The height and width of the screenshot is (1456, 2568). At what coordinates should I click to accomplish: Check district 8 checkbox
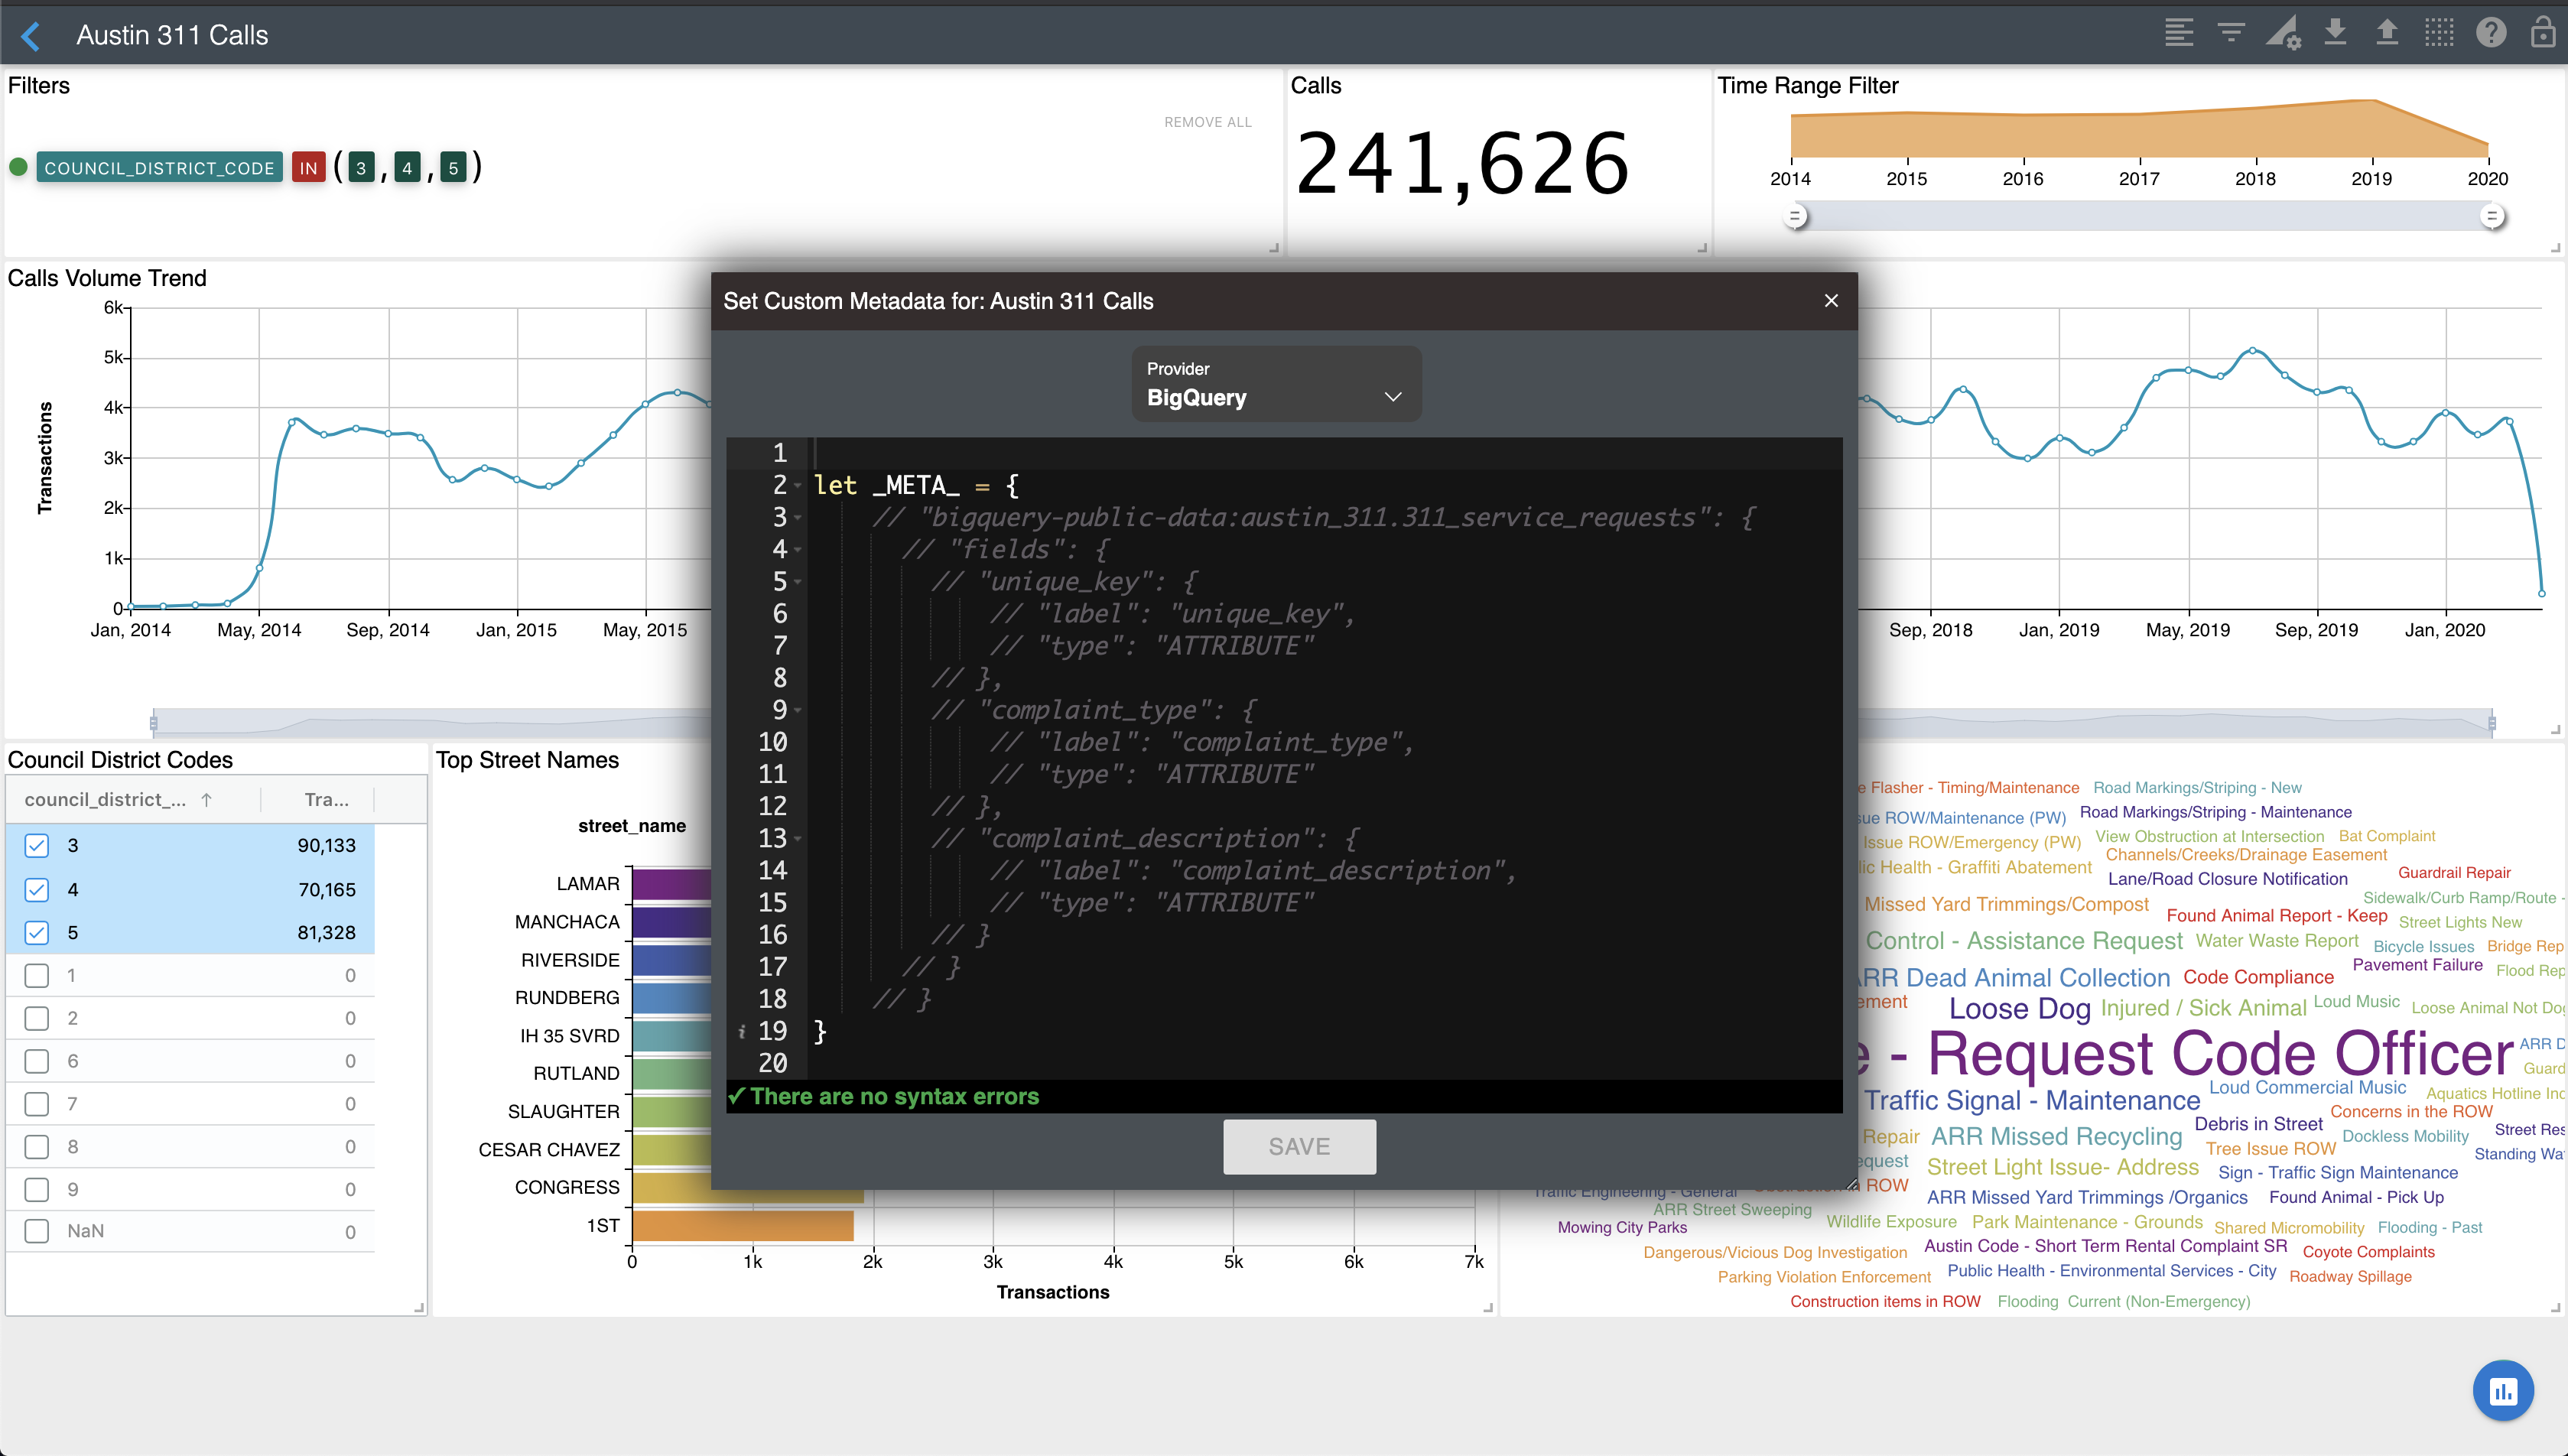37,1147
